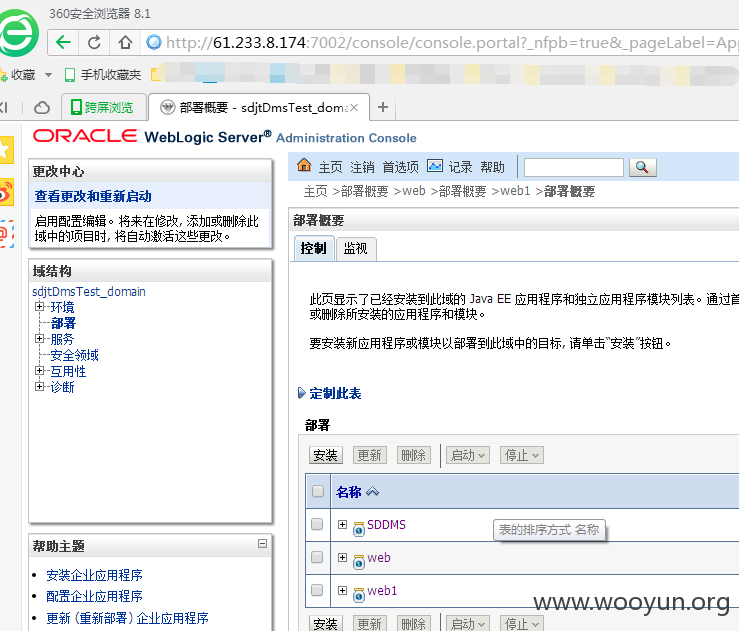The image size is (739, 631).
Task: Open the 收藏 favorites dropdown arrow
Action: pos(48,74)
